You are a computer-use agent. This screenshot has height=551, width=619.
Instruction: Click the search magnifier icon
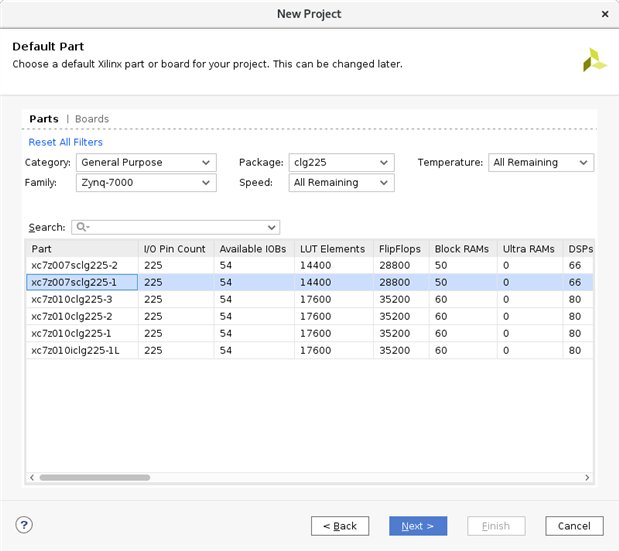82,227
